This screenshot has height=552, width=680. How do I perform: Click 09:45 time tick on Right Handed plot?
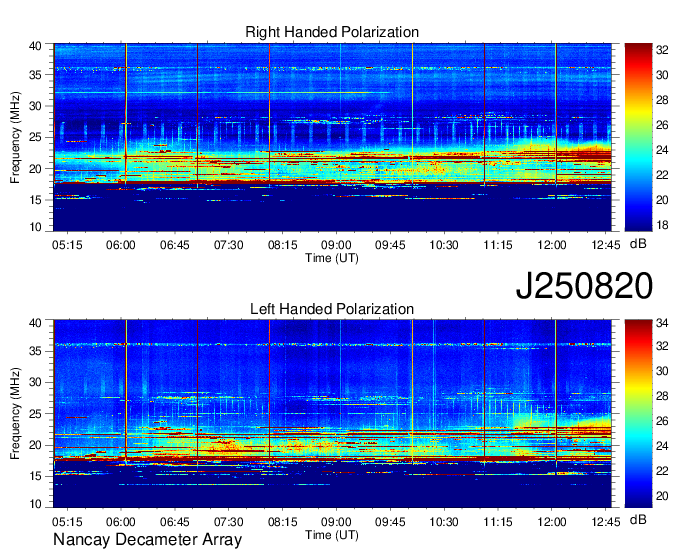coord(390,245)
